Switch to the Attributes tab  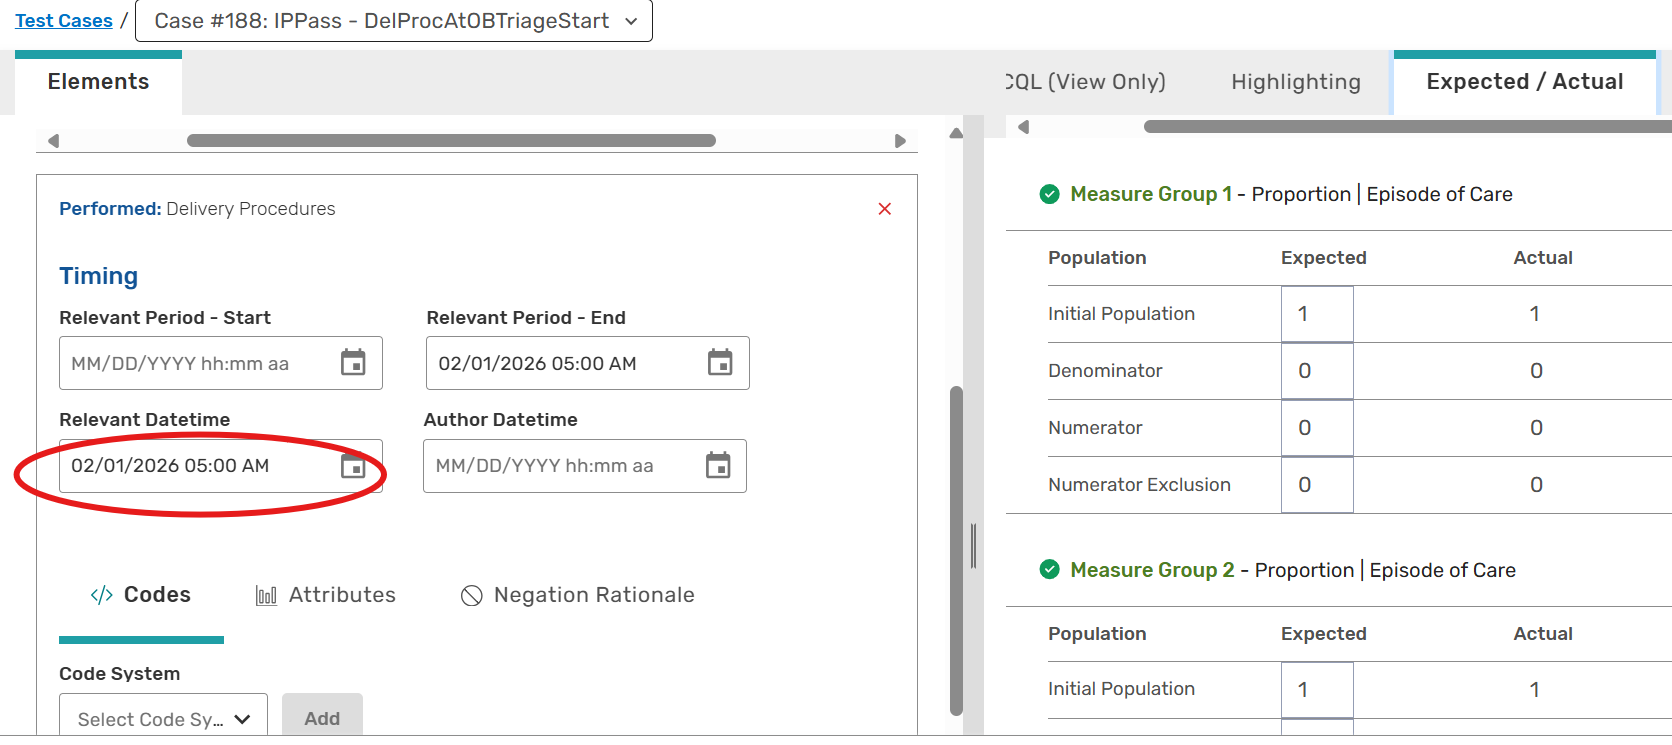click(x=326, y=595)
